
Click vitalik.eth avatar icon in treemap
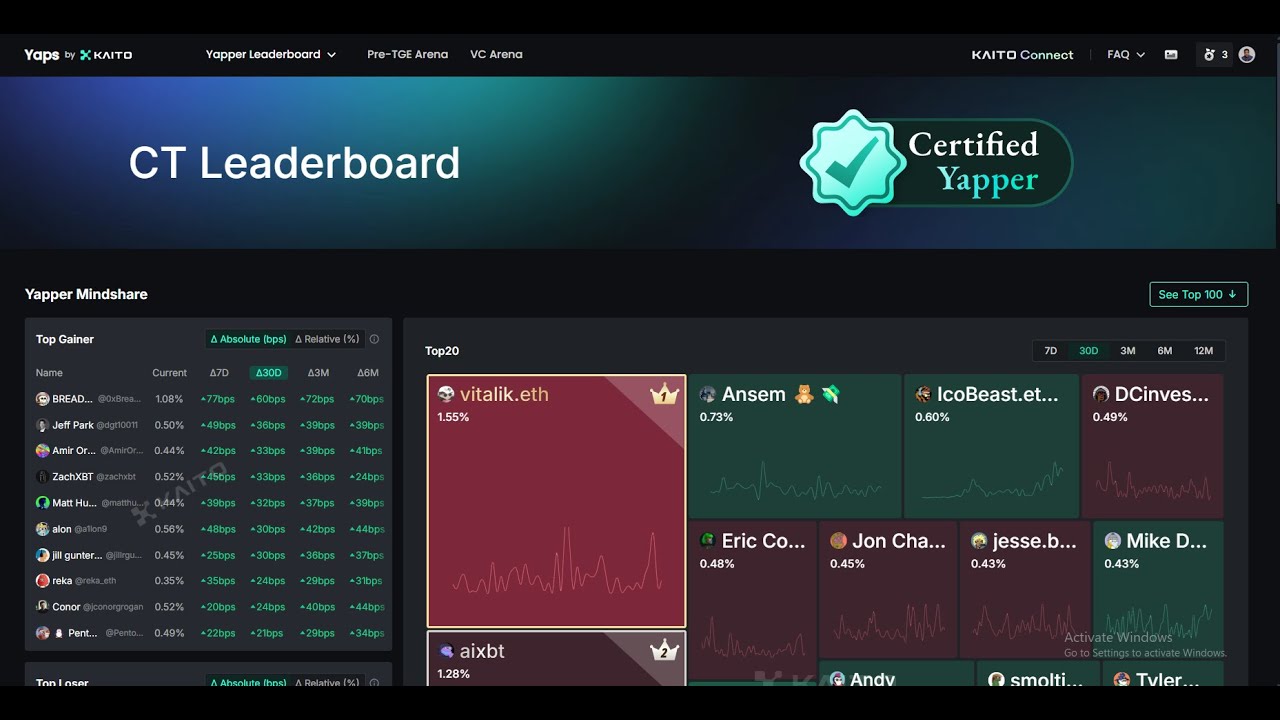pyautogui.click(x=446, y=394)
